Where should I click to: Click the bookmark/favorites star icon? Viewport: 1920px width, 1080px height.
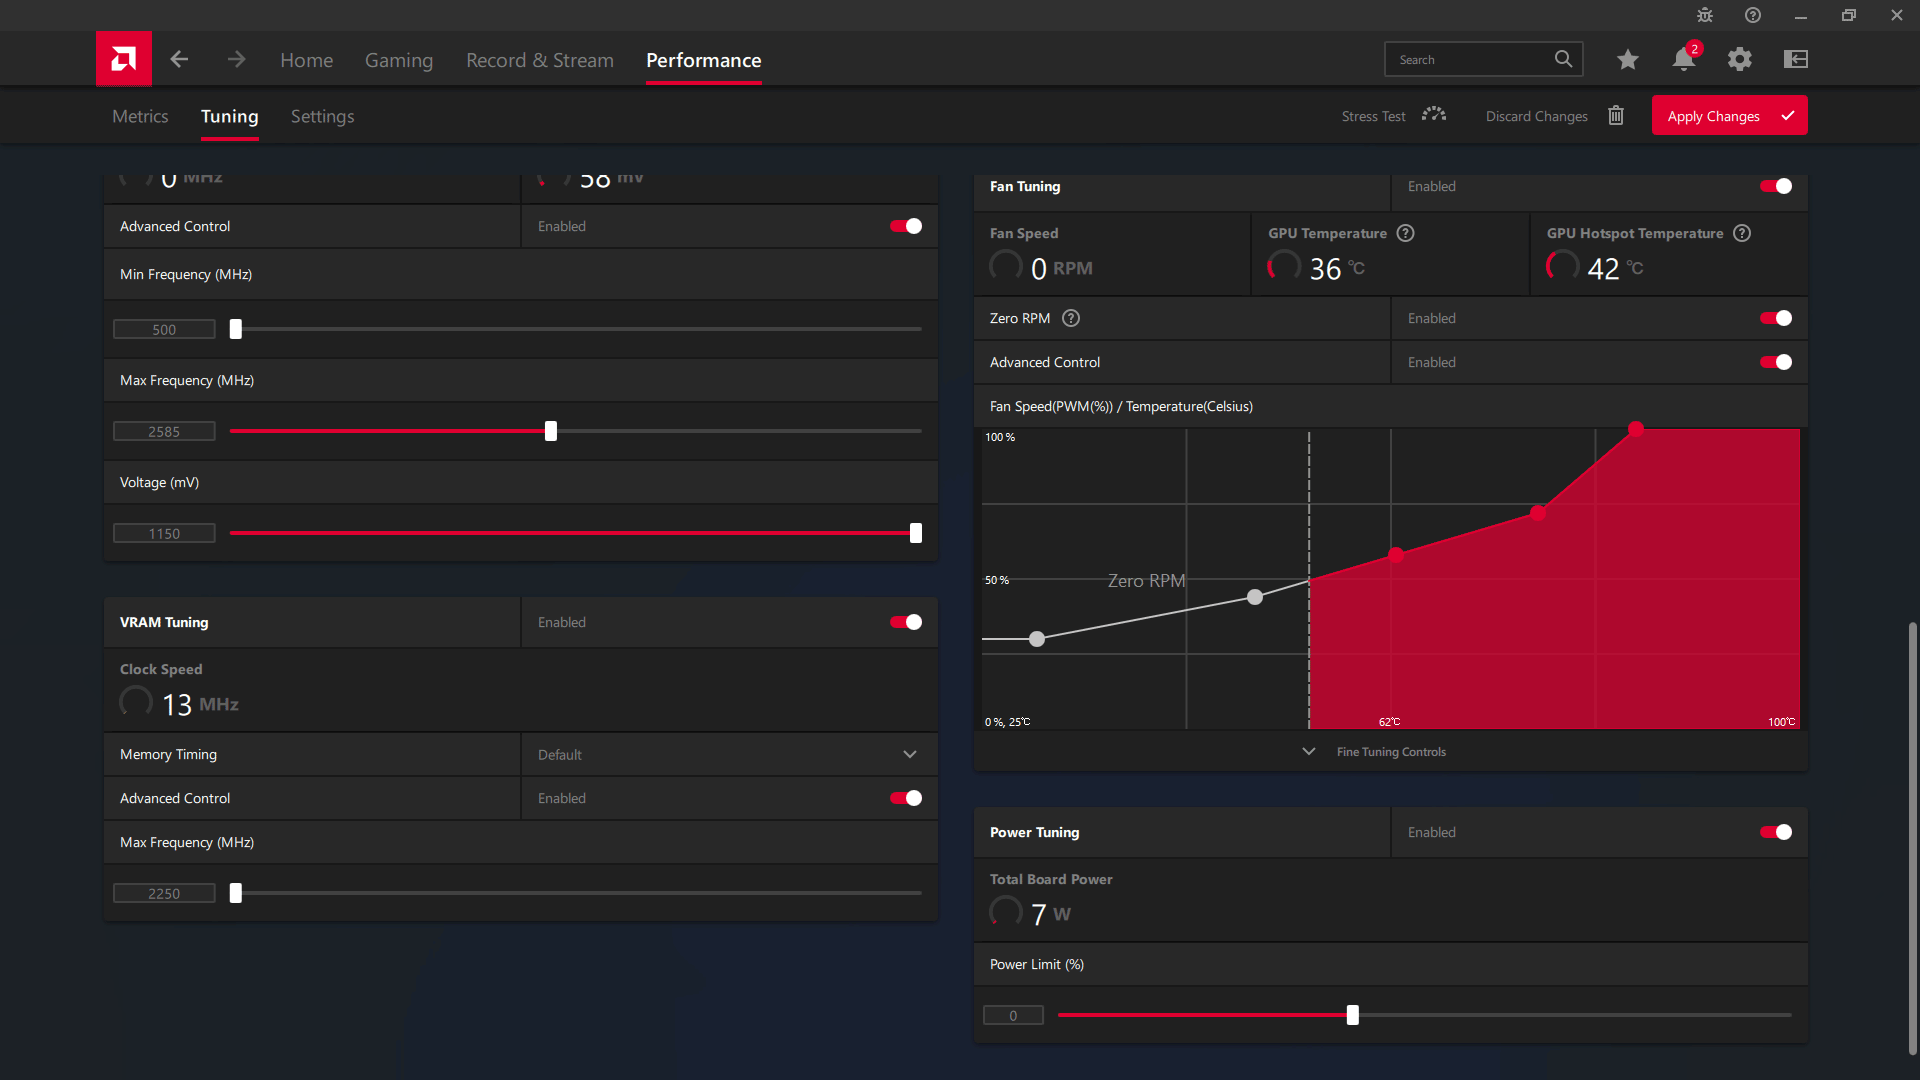pyautogui.click(x=1627, y=59)
